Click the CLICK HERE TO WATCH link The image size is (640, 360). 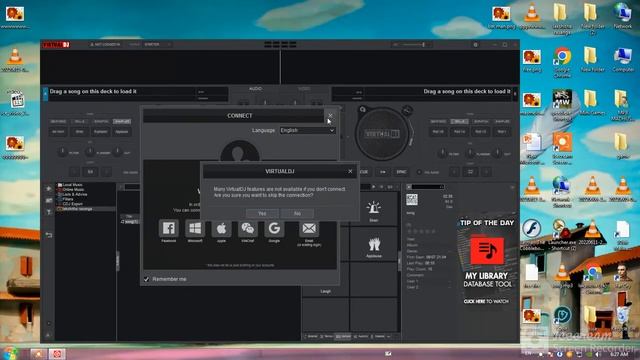tap(486, 301)
